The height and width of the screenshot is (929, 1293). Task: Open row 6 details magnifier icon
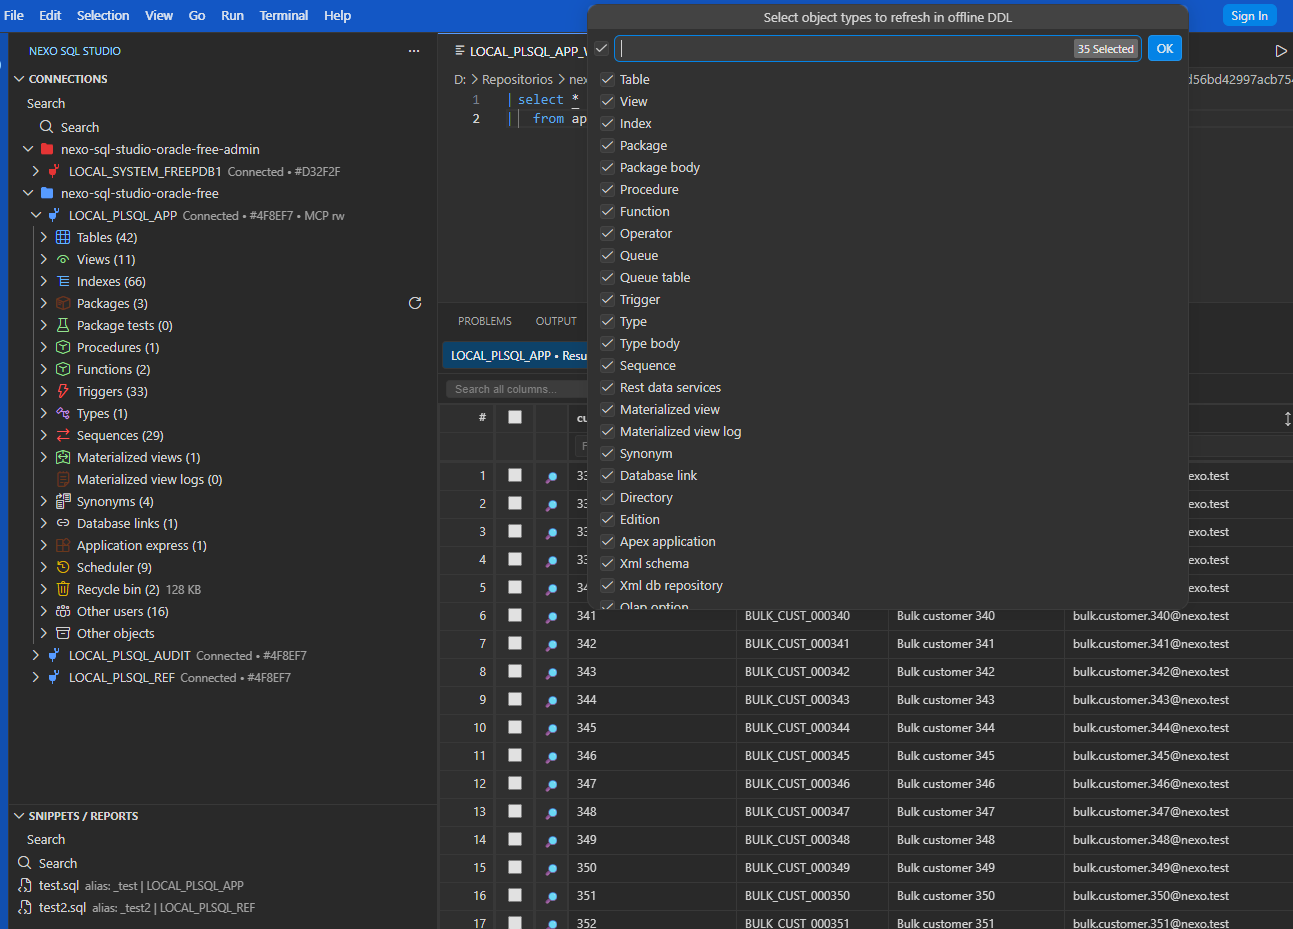click(551, 616)
